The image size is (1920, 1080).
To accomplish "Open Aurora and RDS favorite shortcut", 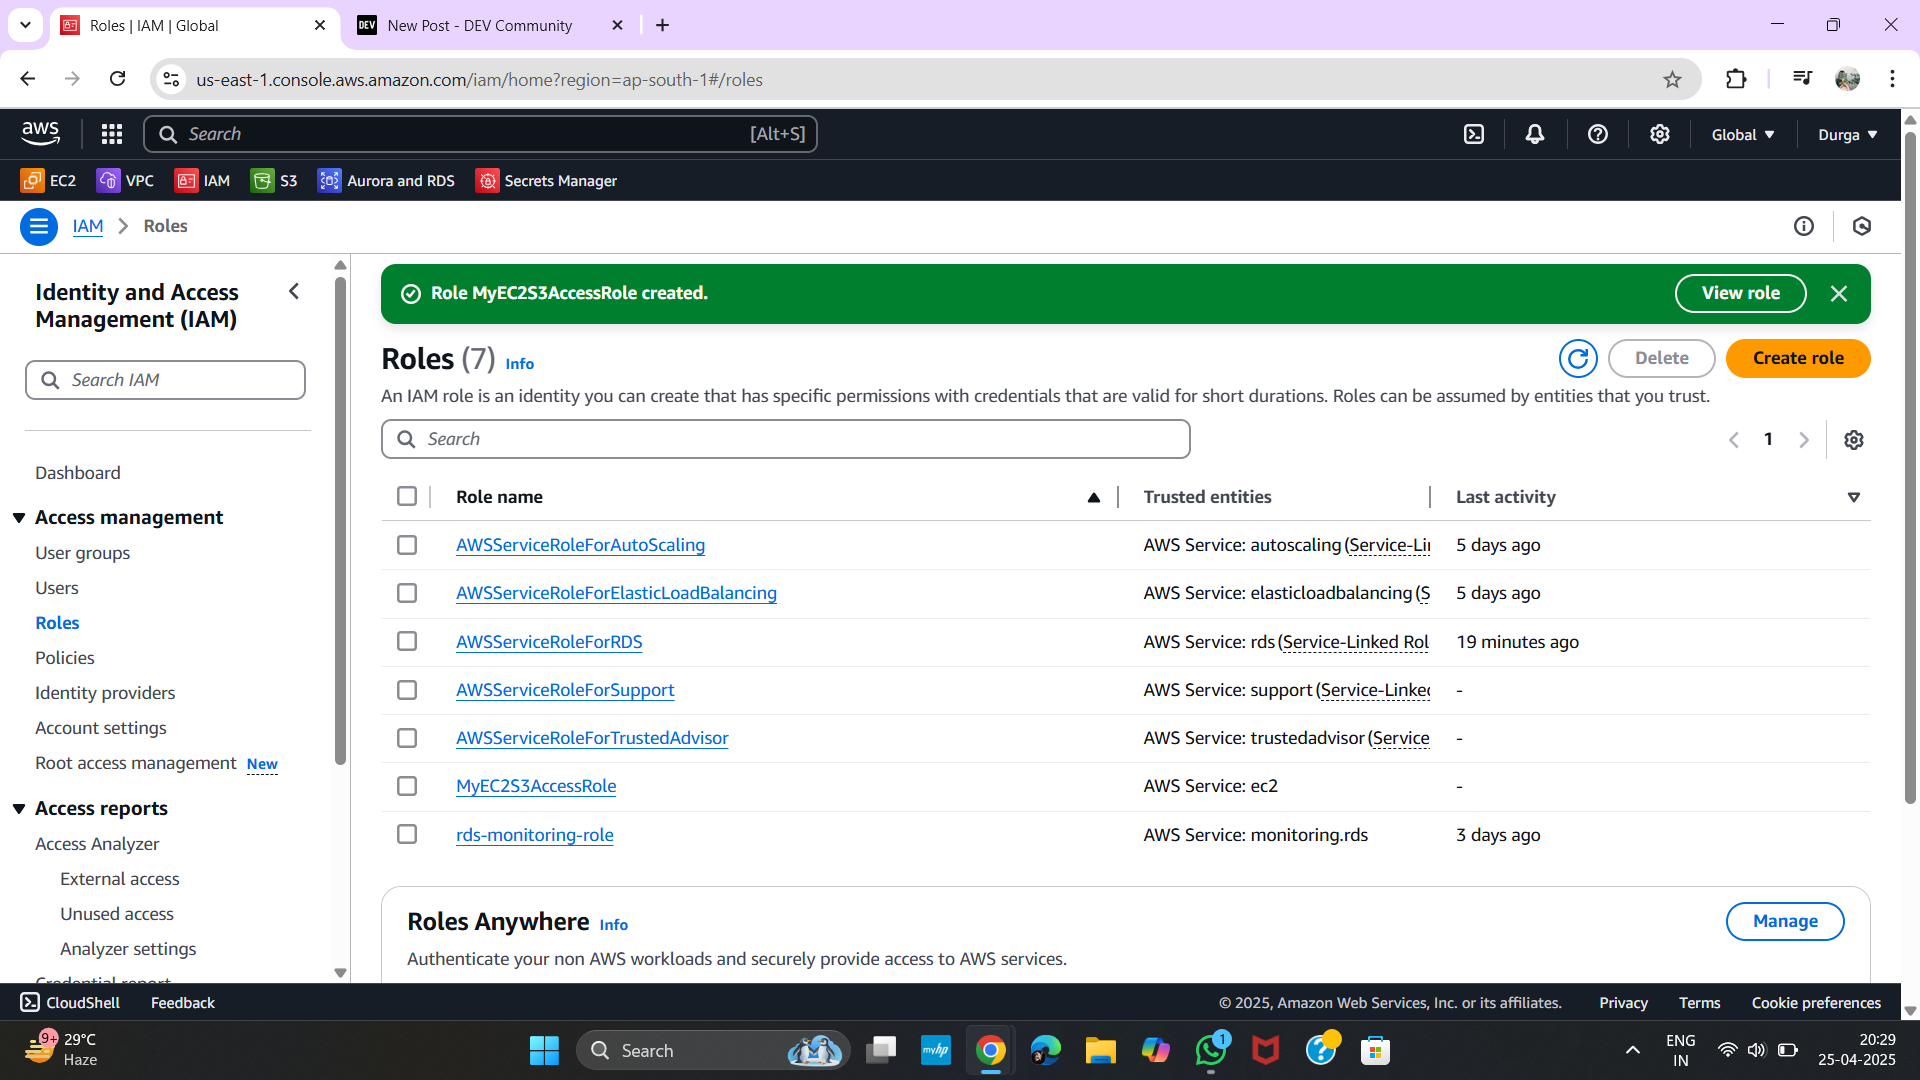I will [386, 181].
